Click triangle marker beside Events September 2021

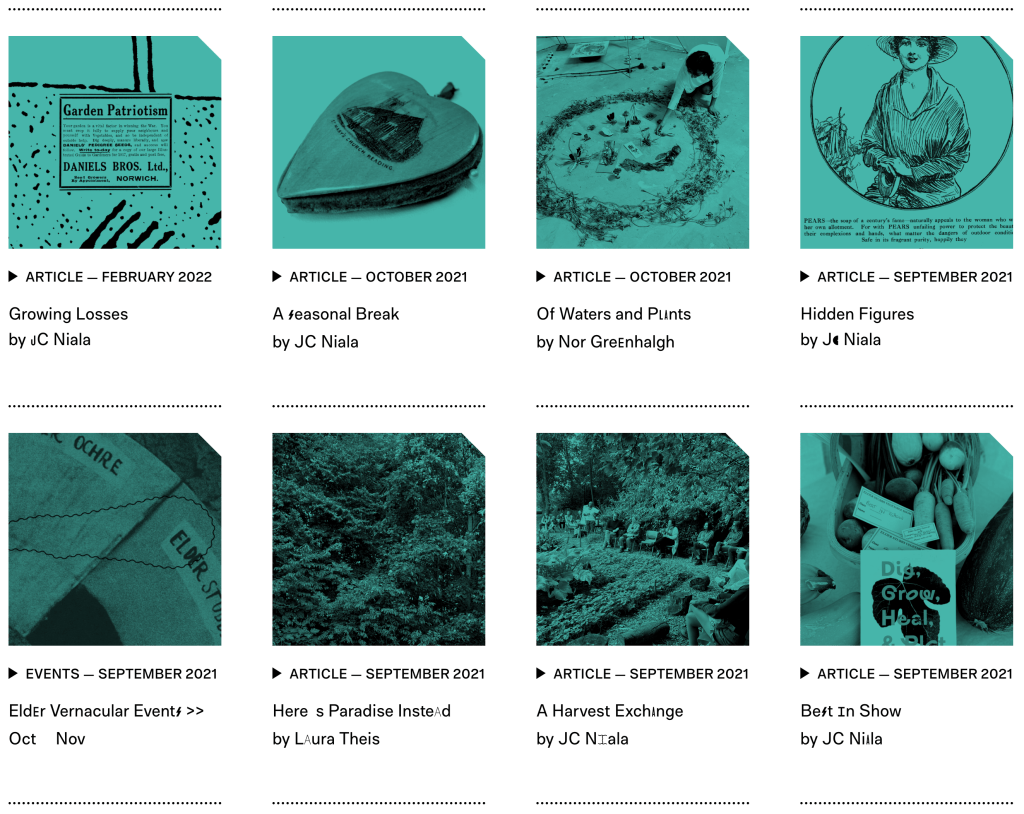coord(13,673)
